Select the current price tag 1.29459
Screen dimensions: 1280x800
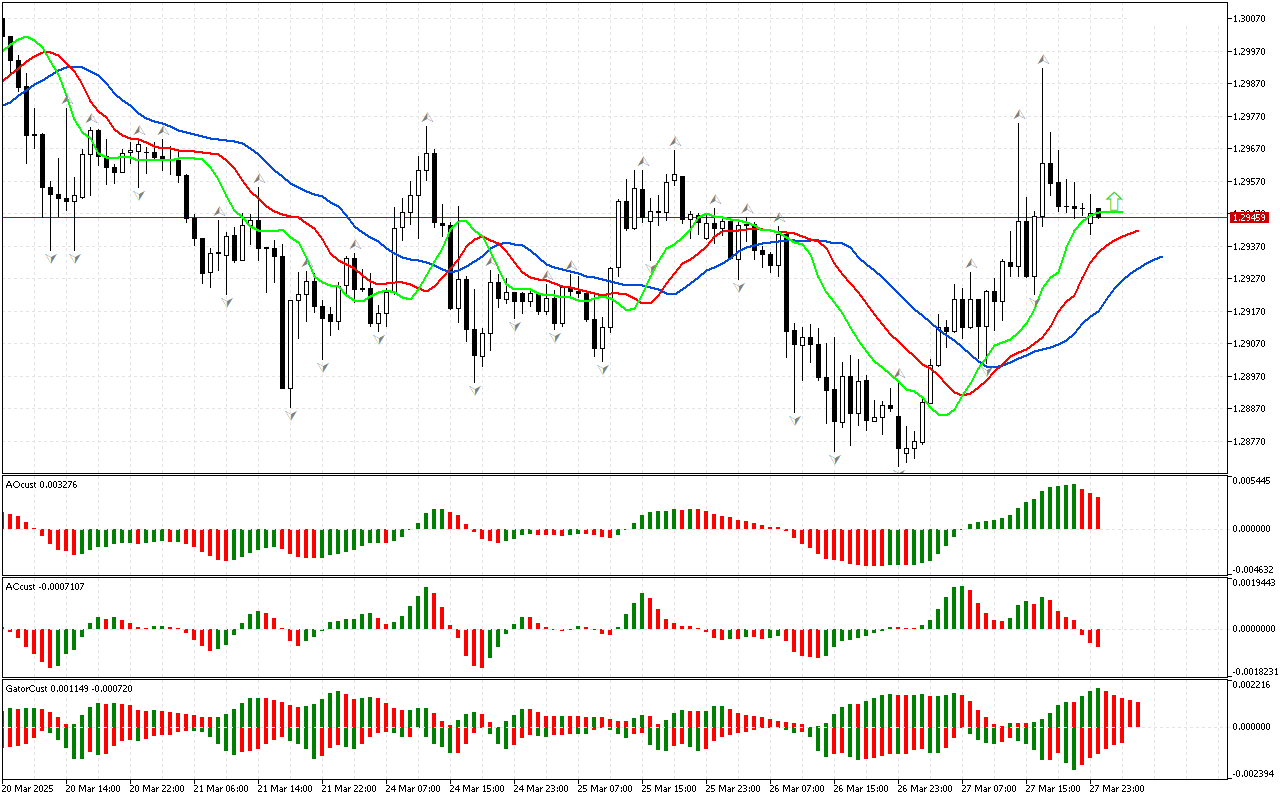coord(1251,217)
